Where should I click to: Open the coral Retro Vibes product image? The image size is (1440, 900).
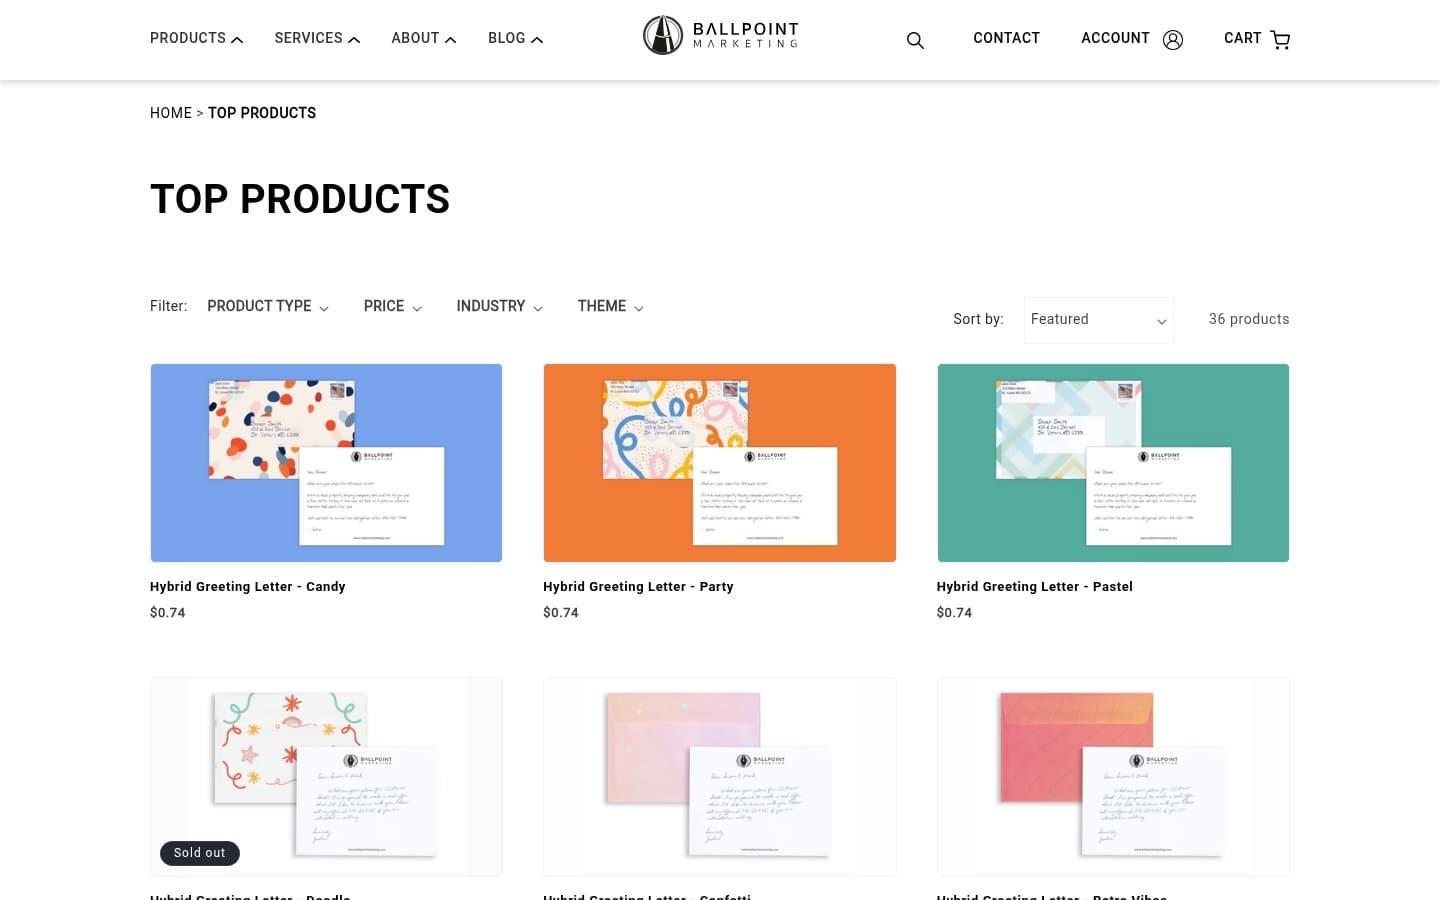pyautogui.click(x=1113, y=777)
